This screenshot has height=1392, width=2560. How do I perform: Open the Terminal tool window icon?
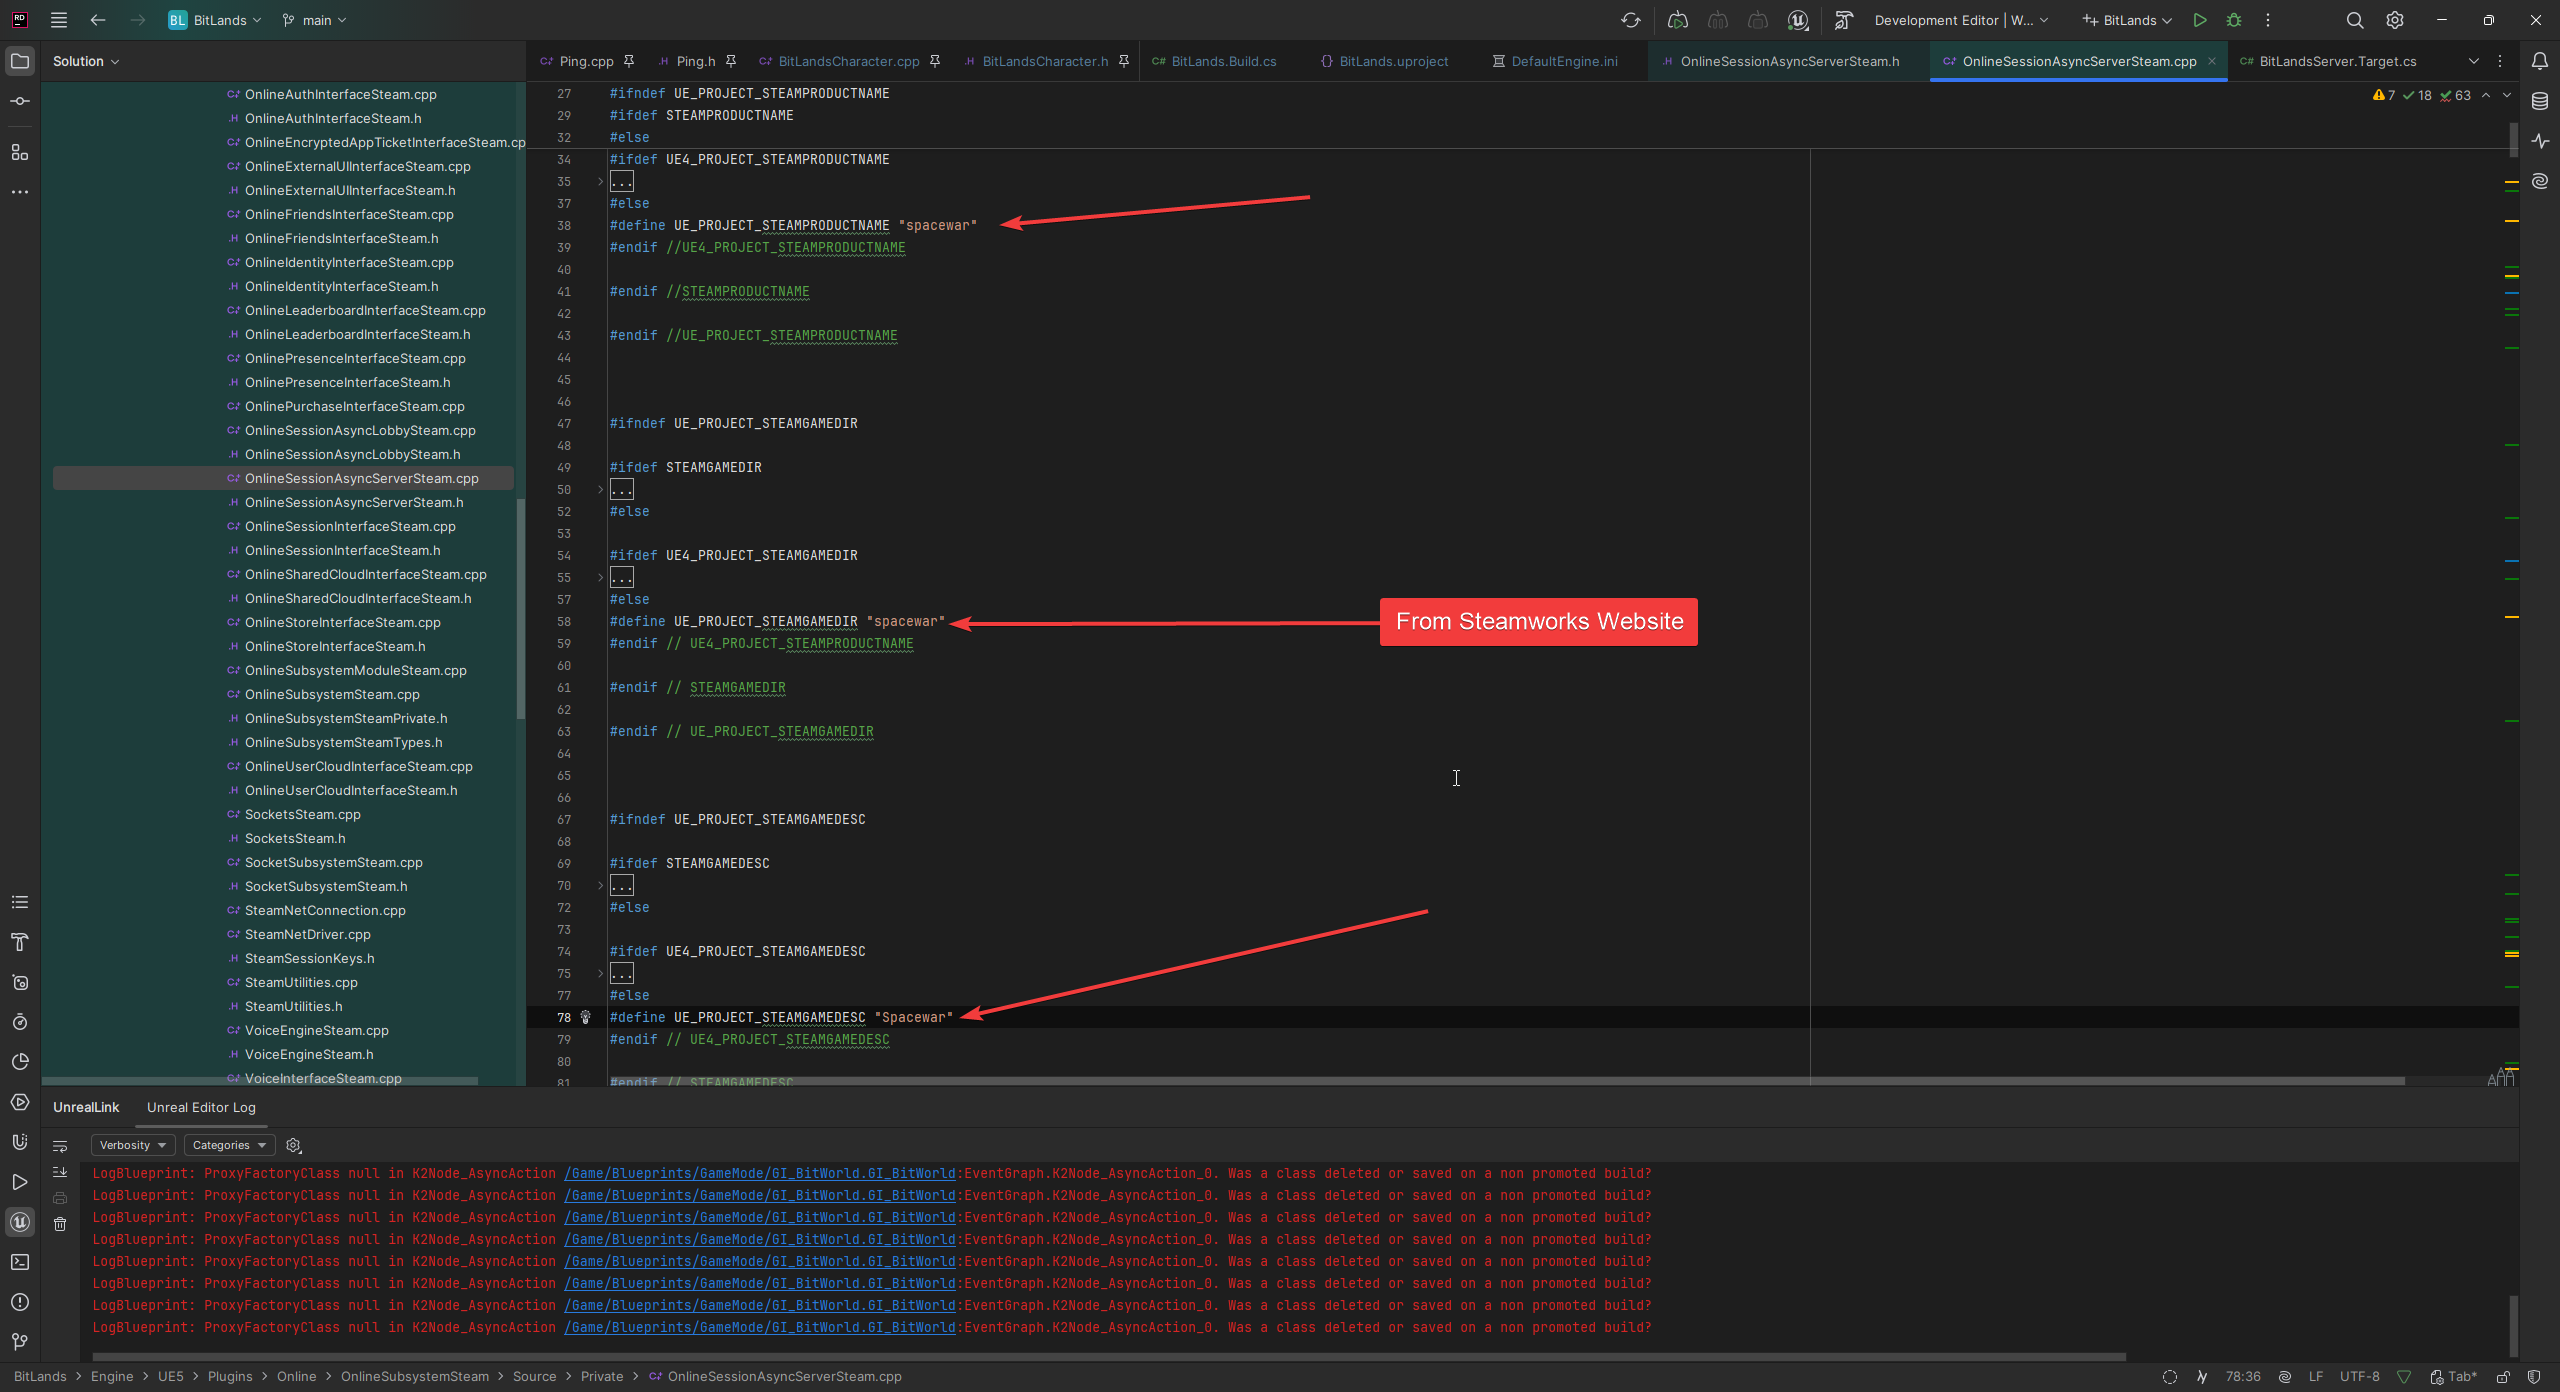[x=20, y=1262]
